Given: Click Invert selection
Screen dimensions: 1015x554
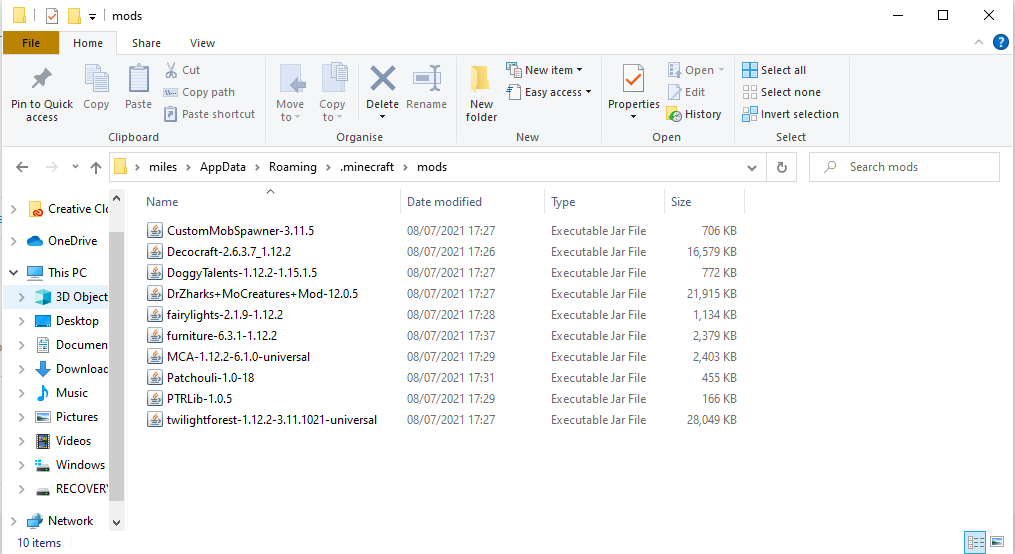Looking at the screenshot, I should point(790,114).
